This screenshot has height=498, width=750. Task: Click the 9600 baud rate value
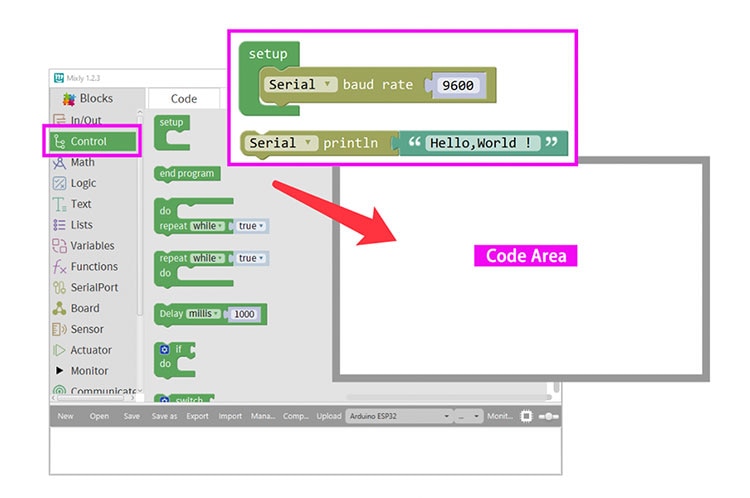pos(458,86)
